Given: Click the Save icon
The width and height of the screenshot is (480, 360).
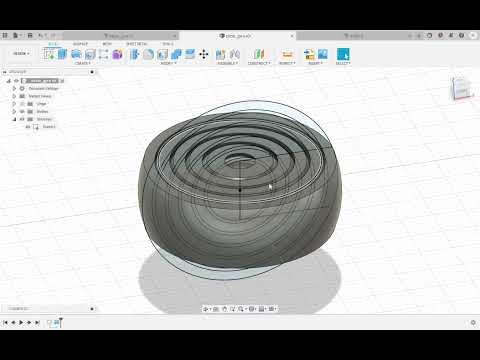Looking at the screenshot, I should click(x=30, y=35).
